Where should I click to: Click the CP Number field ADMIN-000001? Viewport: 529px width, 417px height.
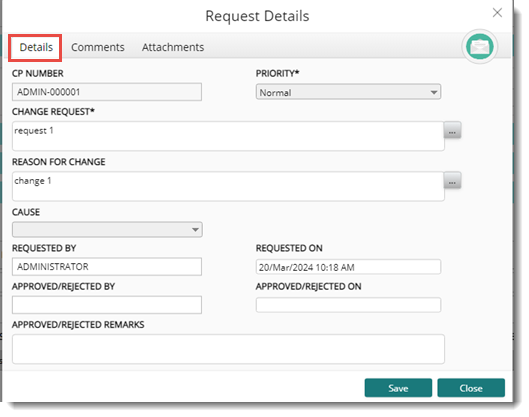tap(107, 92)
